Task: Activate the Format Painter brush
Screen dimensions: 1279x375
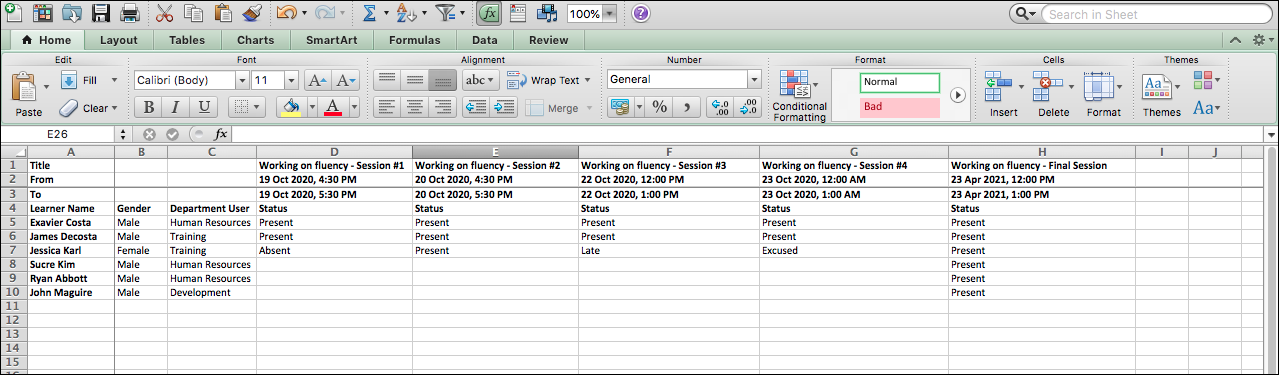Action: pos(252,13)
